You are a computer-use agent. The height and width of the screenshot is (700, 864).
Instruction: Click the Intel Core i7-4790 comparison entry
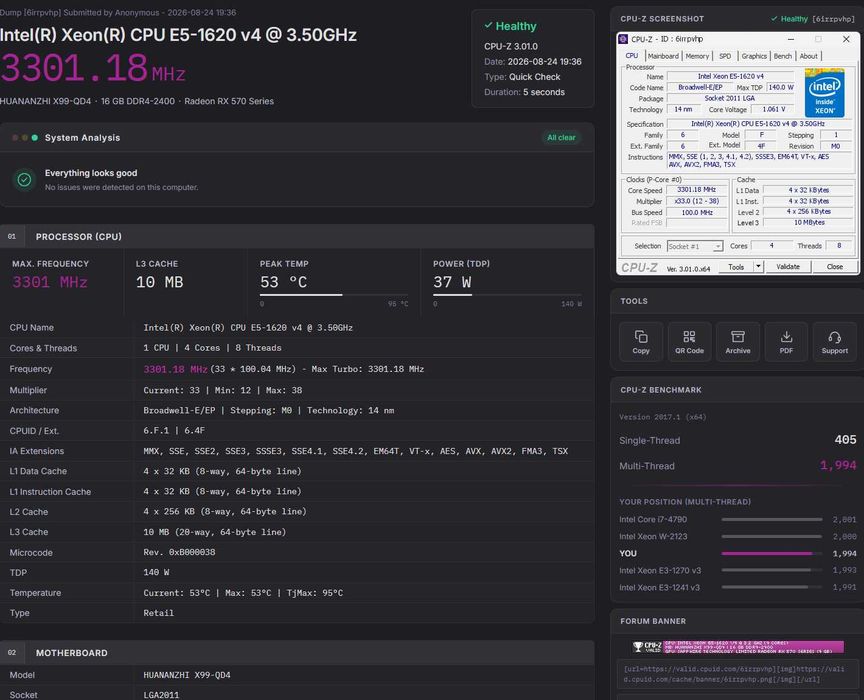click(x=737, y=519)
